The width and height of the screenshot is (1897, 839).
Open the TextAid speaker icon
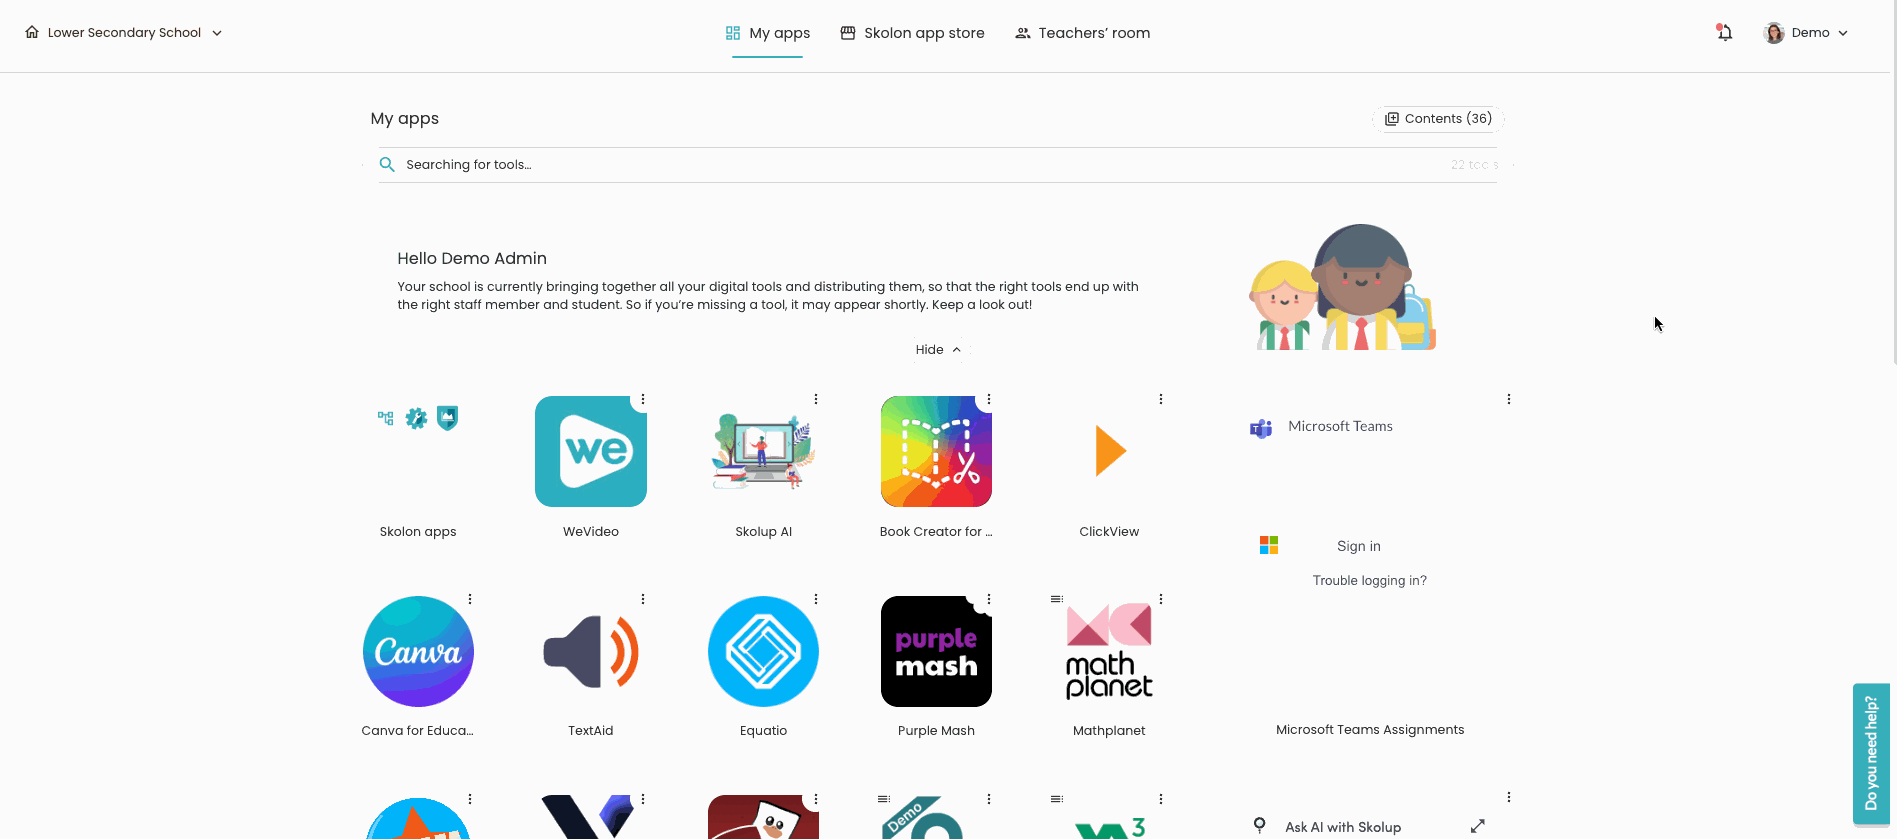[590, 652]
